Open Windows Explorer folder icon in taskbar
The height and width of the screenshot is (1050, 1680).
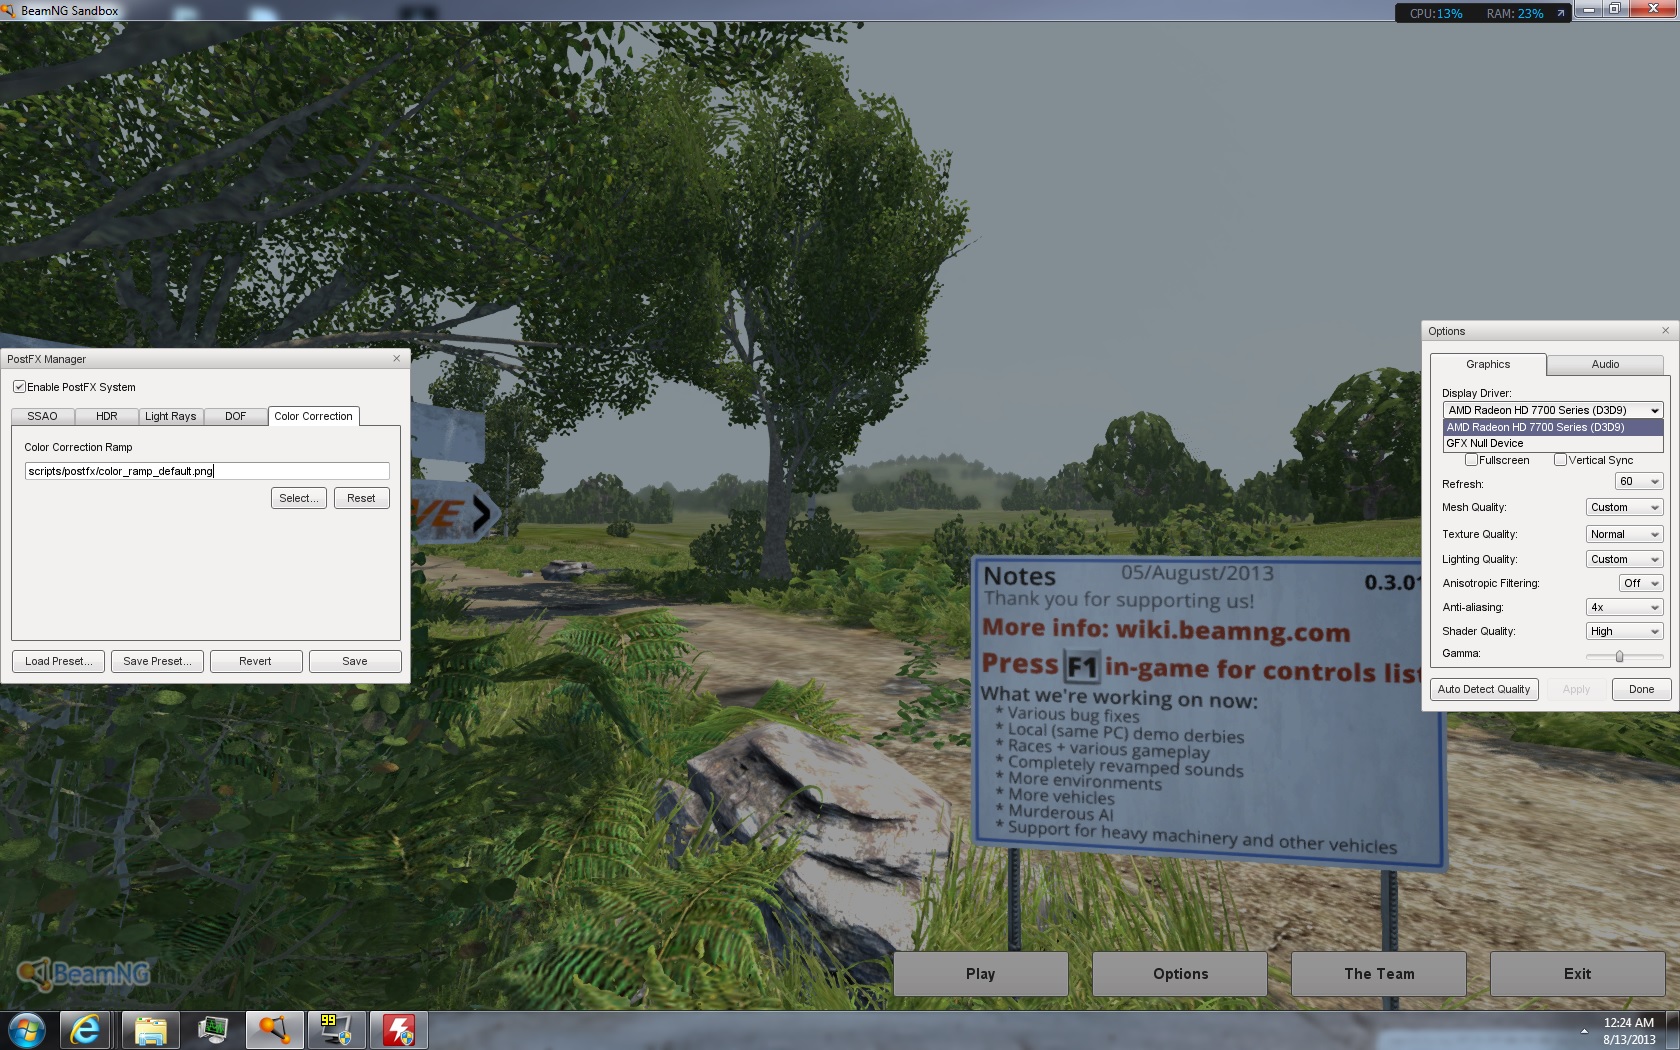tap(150, 1030)
